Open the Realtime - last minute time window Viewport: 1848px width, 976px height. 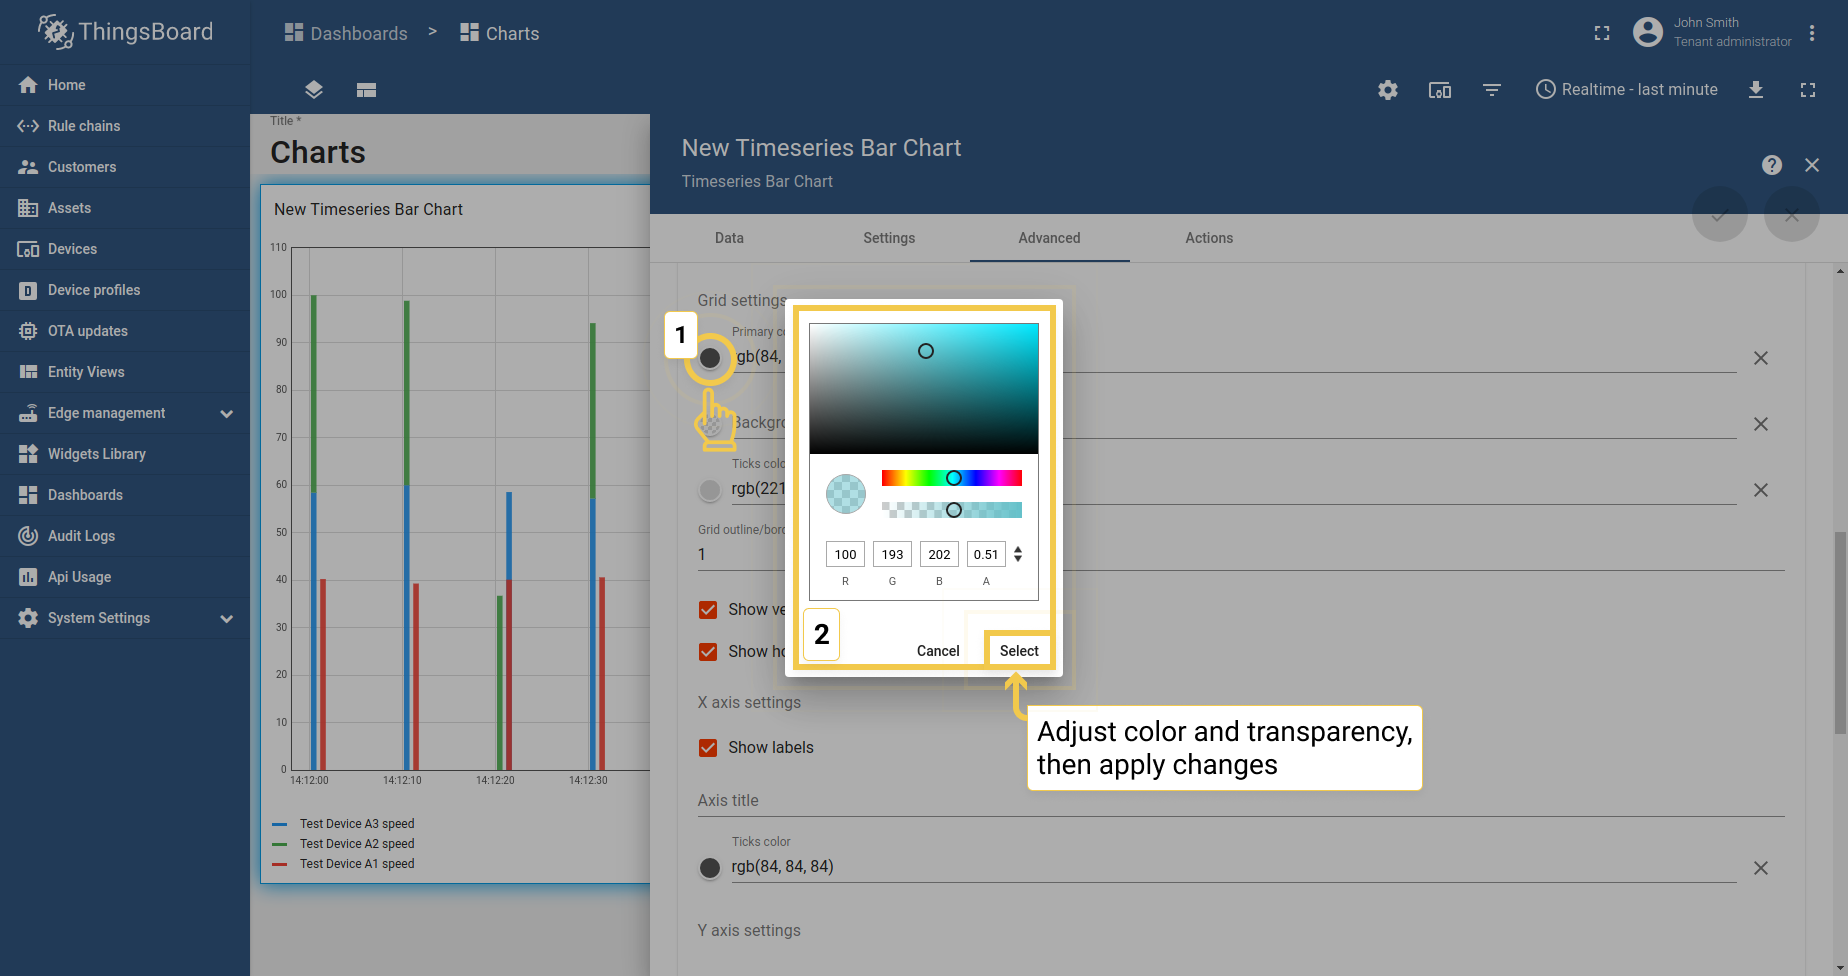(x=1626, y=90)
